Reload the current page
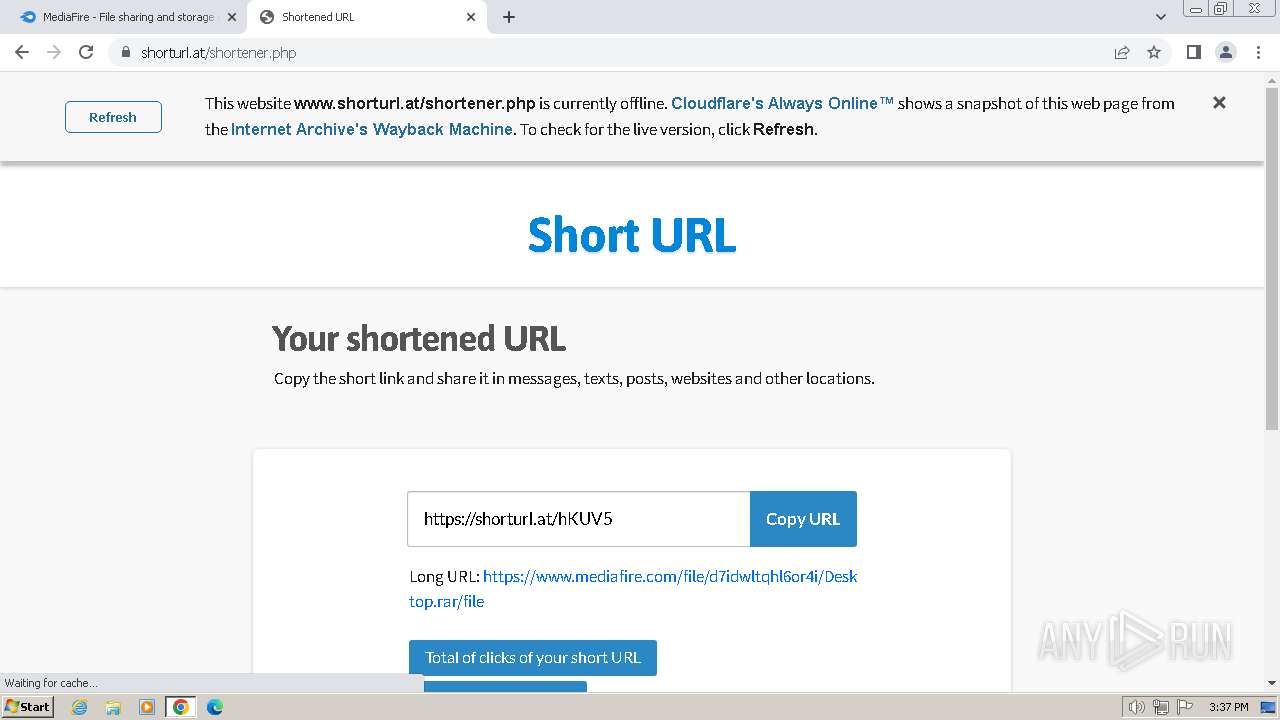1280x720 pixels. pyautogui.click(x=86, y=52)
